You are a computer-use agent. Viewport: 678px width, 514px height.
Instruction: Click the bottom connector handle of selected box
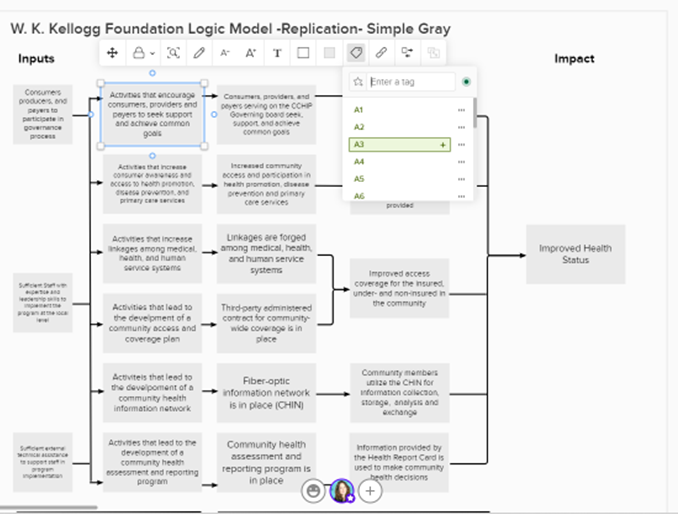coord(152,156)
